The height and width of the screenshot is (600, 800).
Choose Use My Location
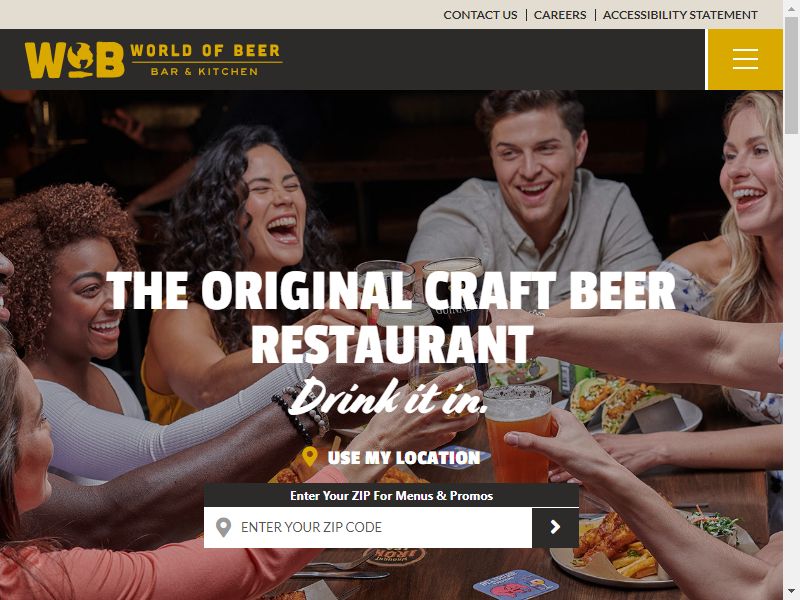[x=404, y=458]
